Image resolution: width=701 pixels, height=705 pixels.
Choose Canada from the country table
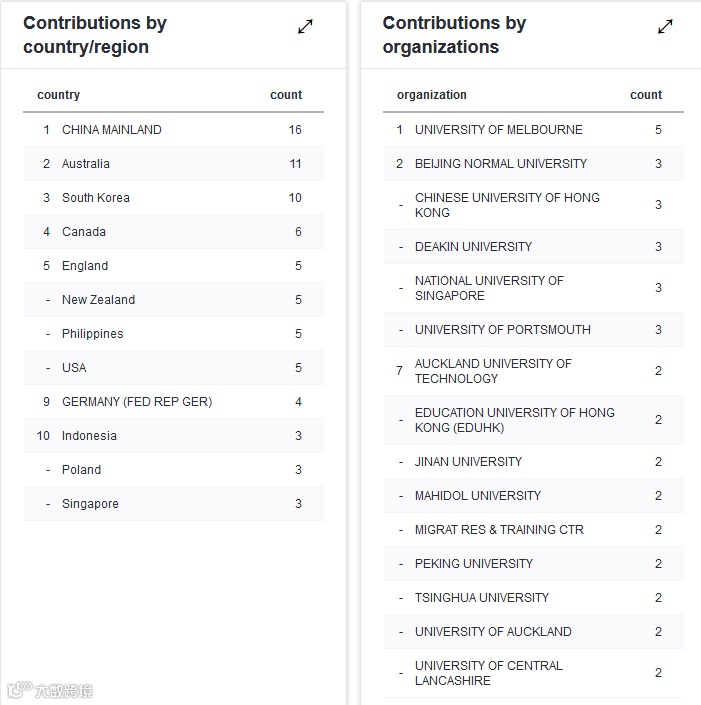point(84,232)
